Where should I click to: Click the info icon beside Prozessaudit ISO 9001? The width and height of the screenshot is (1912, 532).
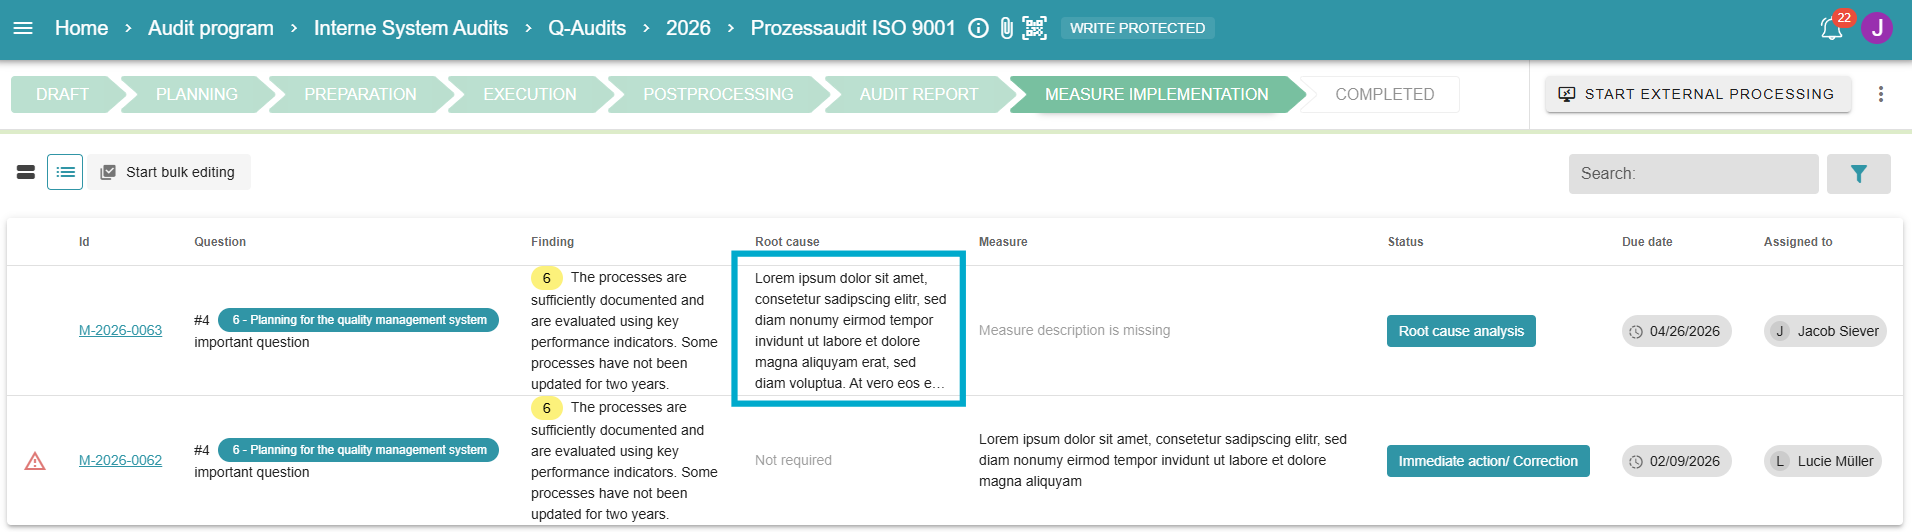978,28
